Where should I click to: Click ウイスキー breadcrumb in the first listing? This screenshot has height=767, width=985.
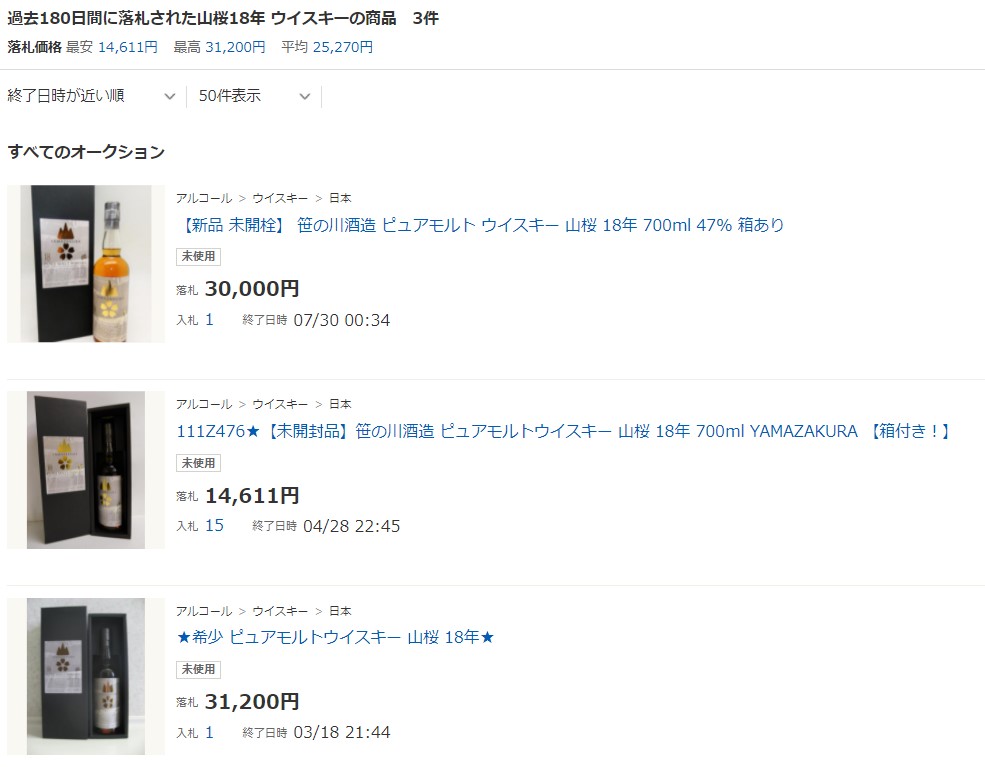280,198
